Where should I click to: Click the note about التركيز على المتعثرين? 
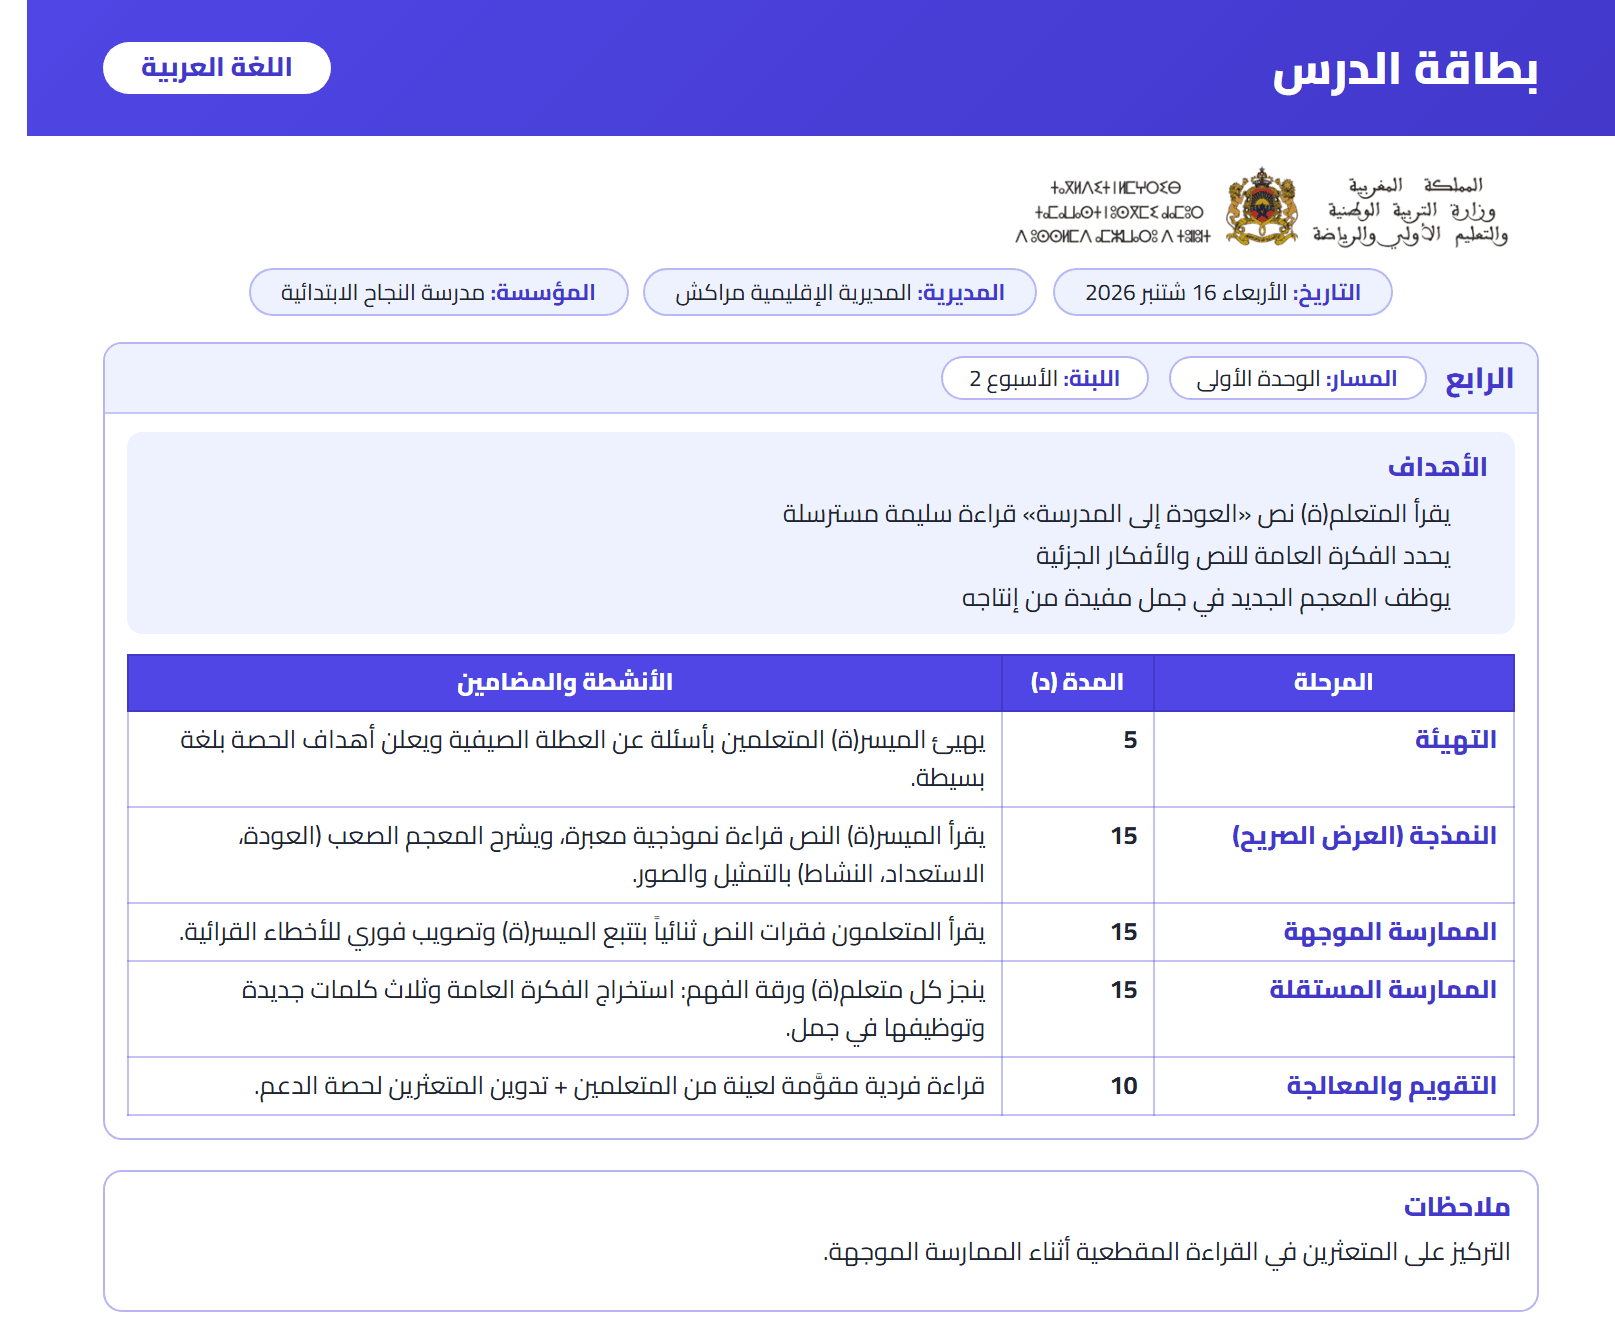pyautogui.click(x=1166, y=1252)
